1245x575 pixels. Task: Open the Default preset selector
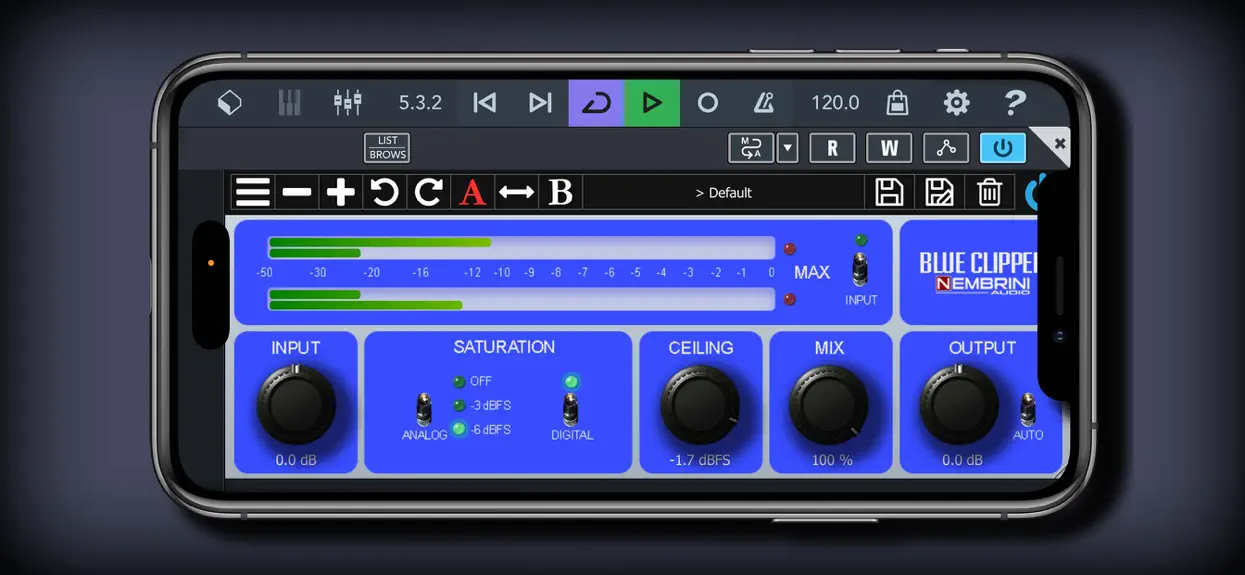click(724, 192)
